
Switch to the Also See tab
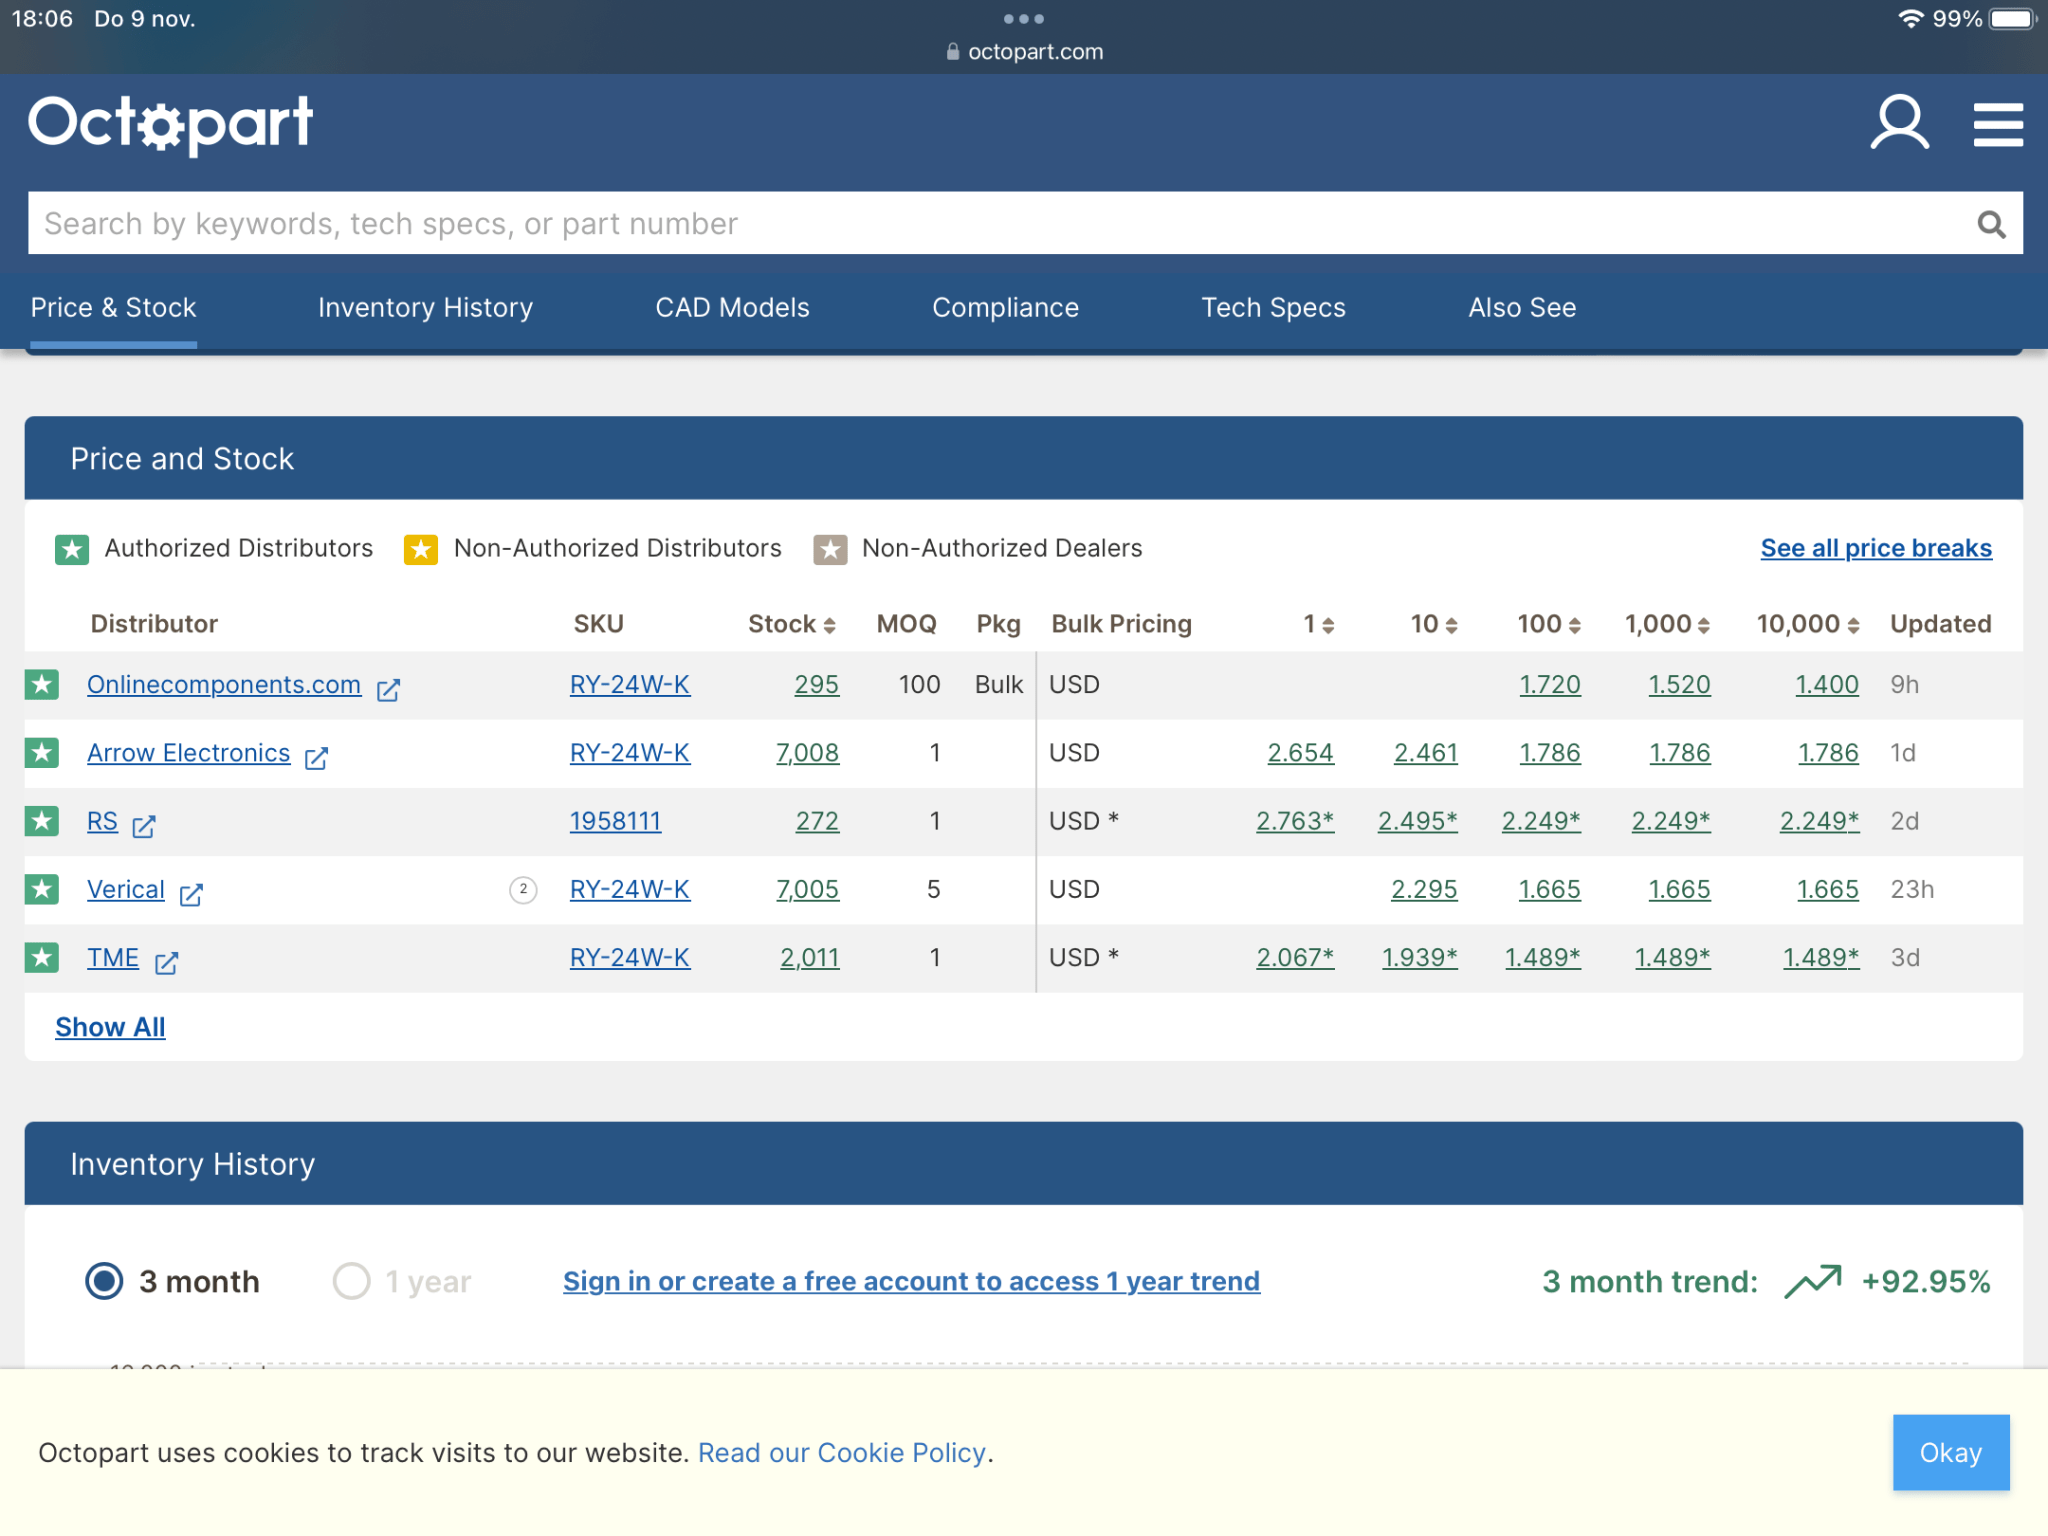click(x=1522, y=308)
